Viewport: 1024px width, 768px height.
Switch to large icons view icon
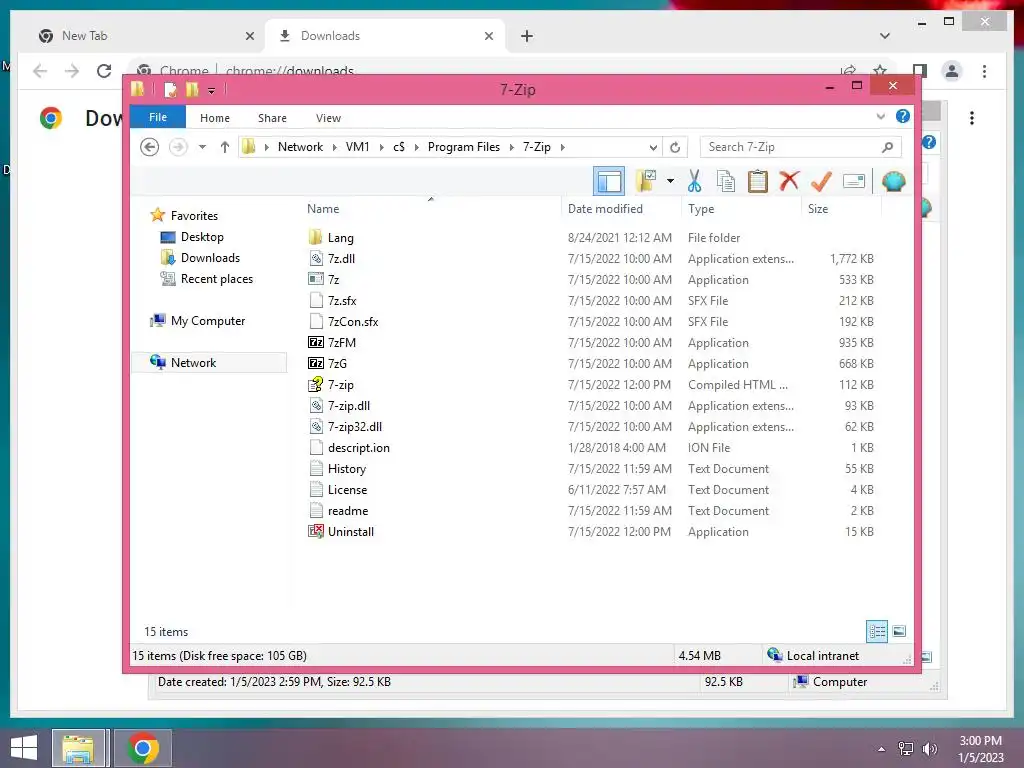[899, 631]
